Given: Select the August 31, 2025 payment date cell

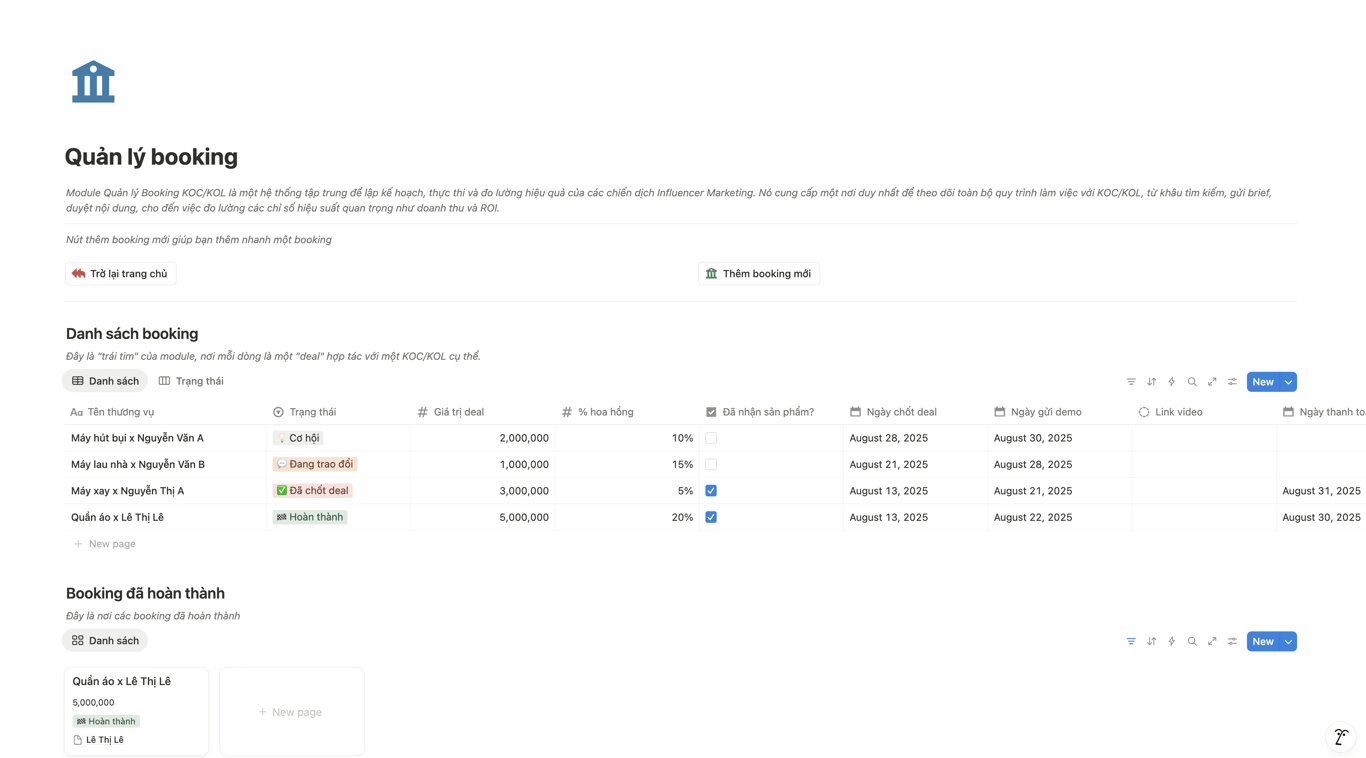Looking at the screenshot, I should click(x=1321, y=491).
